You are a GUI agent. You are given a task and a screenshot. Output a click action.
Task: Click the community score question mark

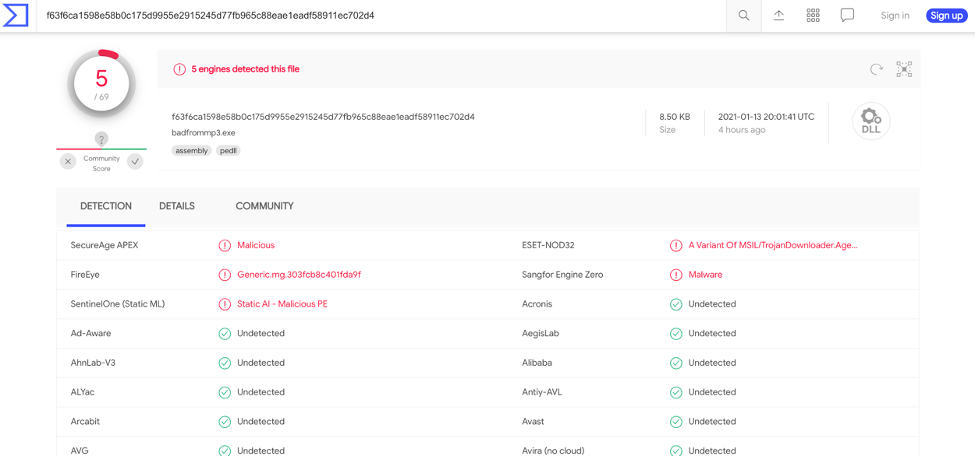[102, 139]
